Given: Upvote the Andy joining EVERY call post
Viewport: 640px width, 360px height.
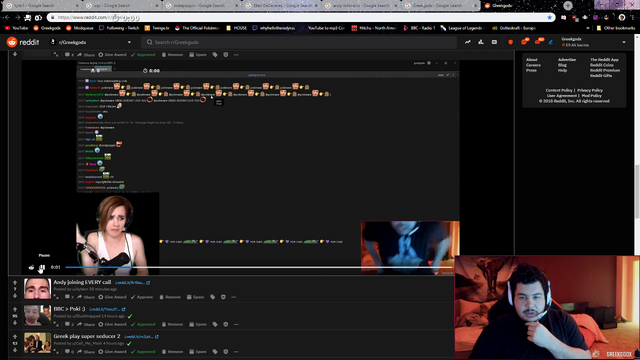Looking at the screenshot, I should 15,282.
